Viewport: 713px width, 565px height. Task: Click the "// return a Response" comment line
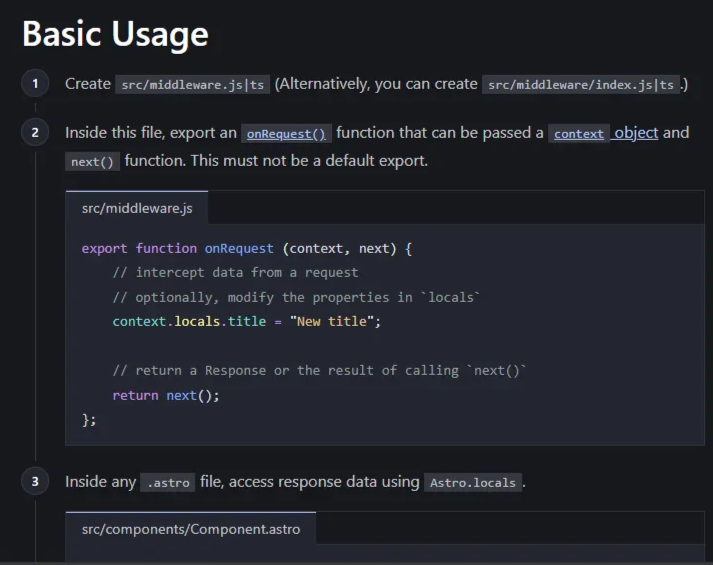320,370
